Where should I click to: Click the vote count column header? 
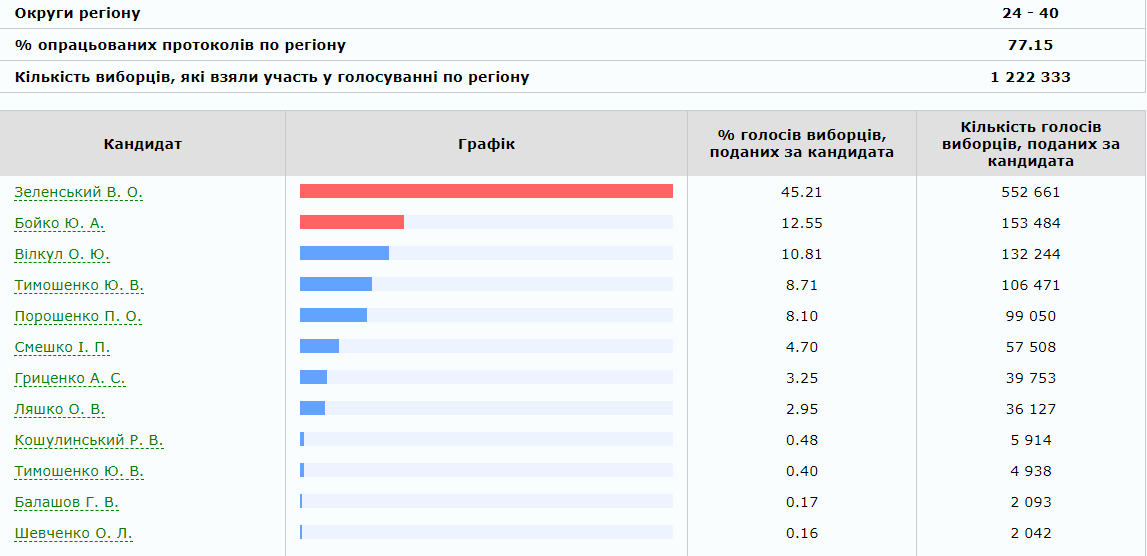click(x=1030, y=144)
